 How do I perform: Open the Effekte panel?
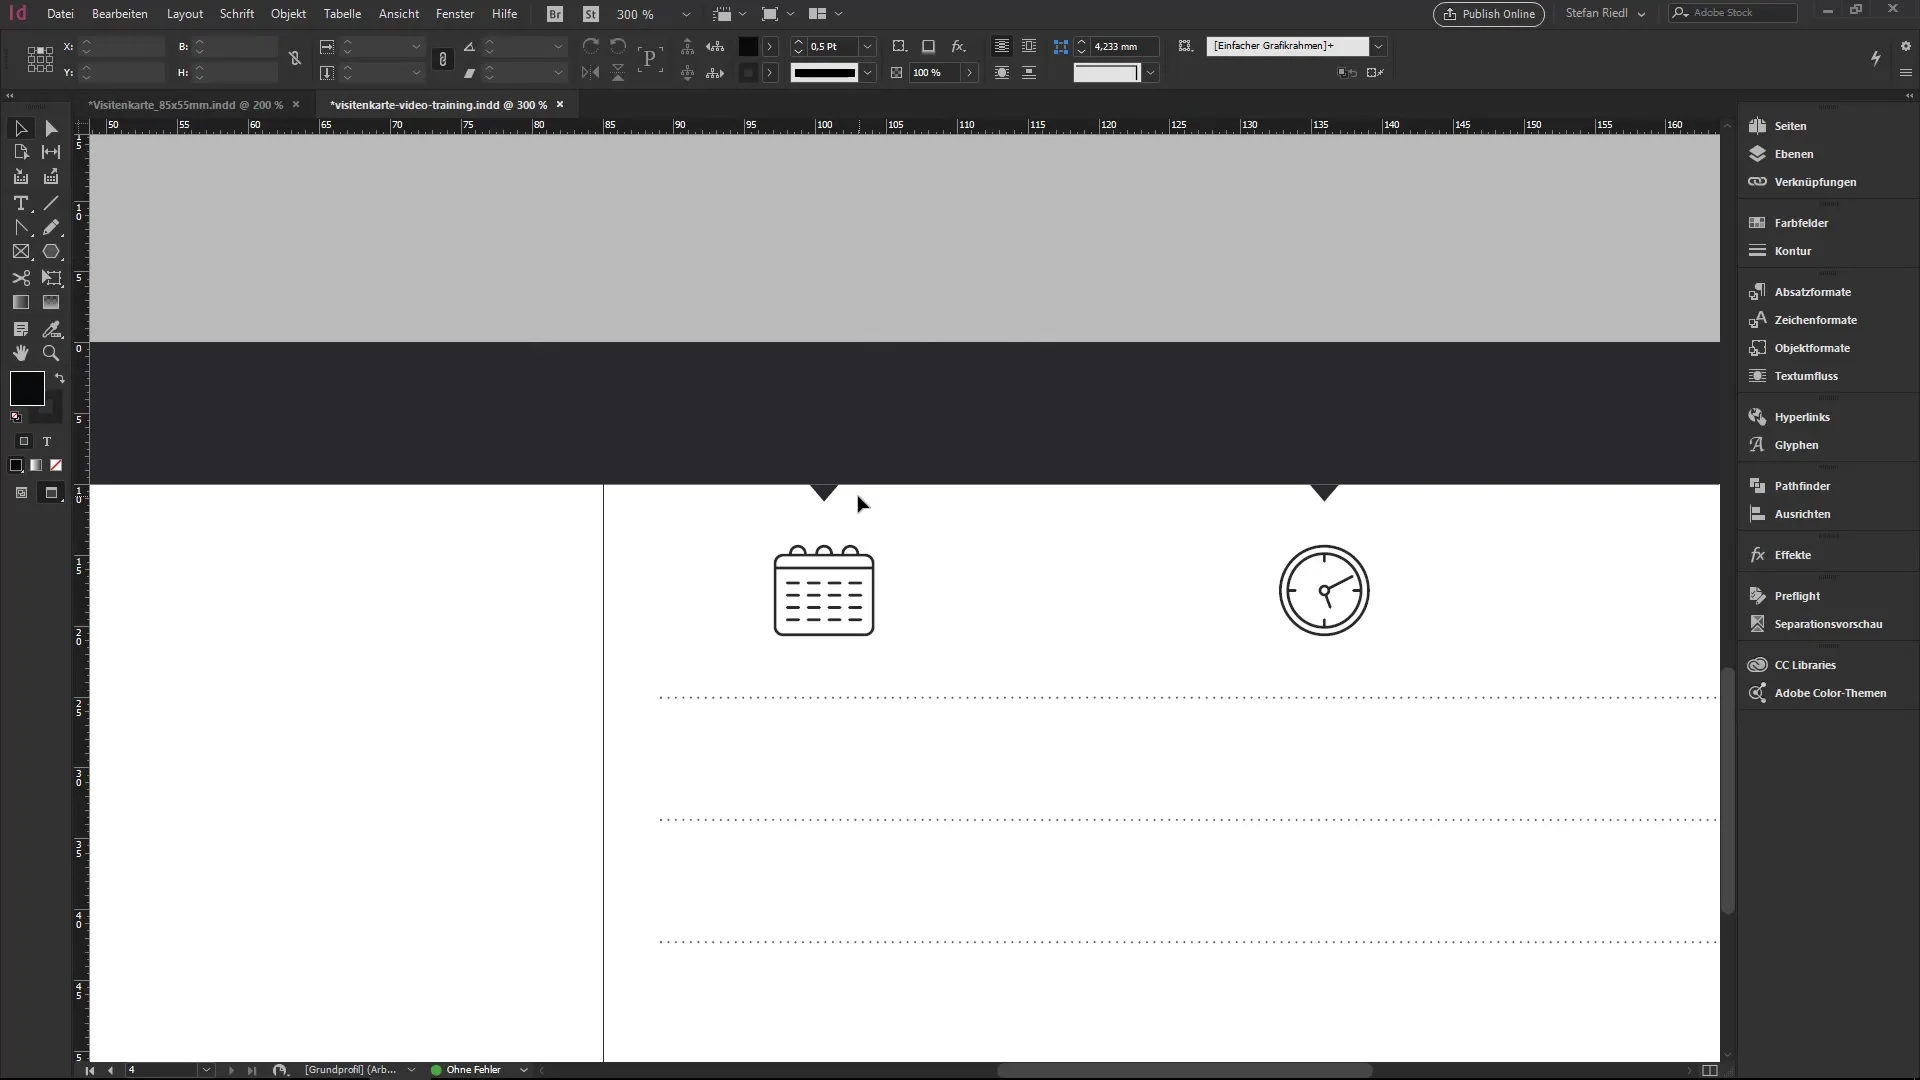(1792, 555)
